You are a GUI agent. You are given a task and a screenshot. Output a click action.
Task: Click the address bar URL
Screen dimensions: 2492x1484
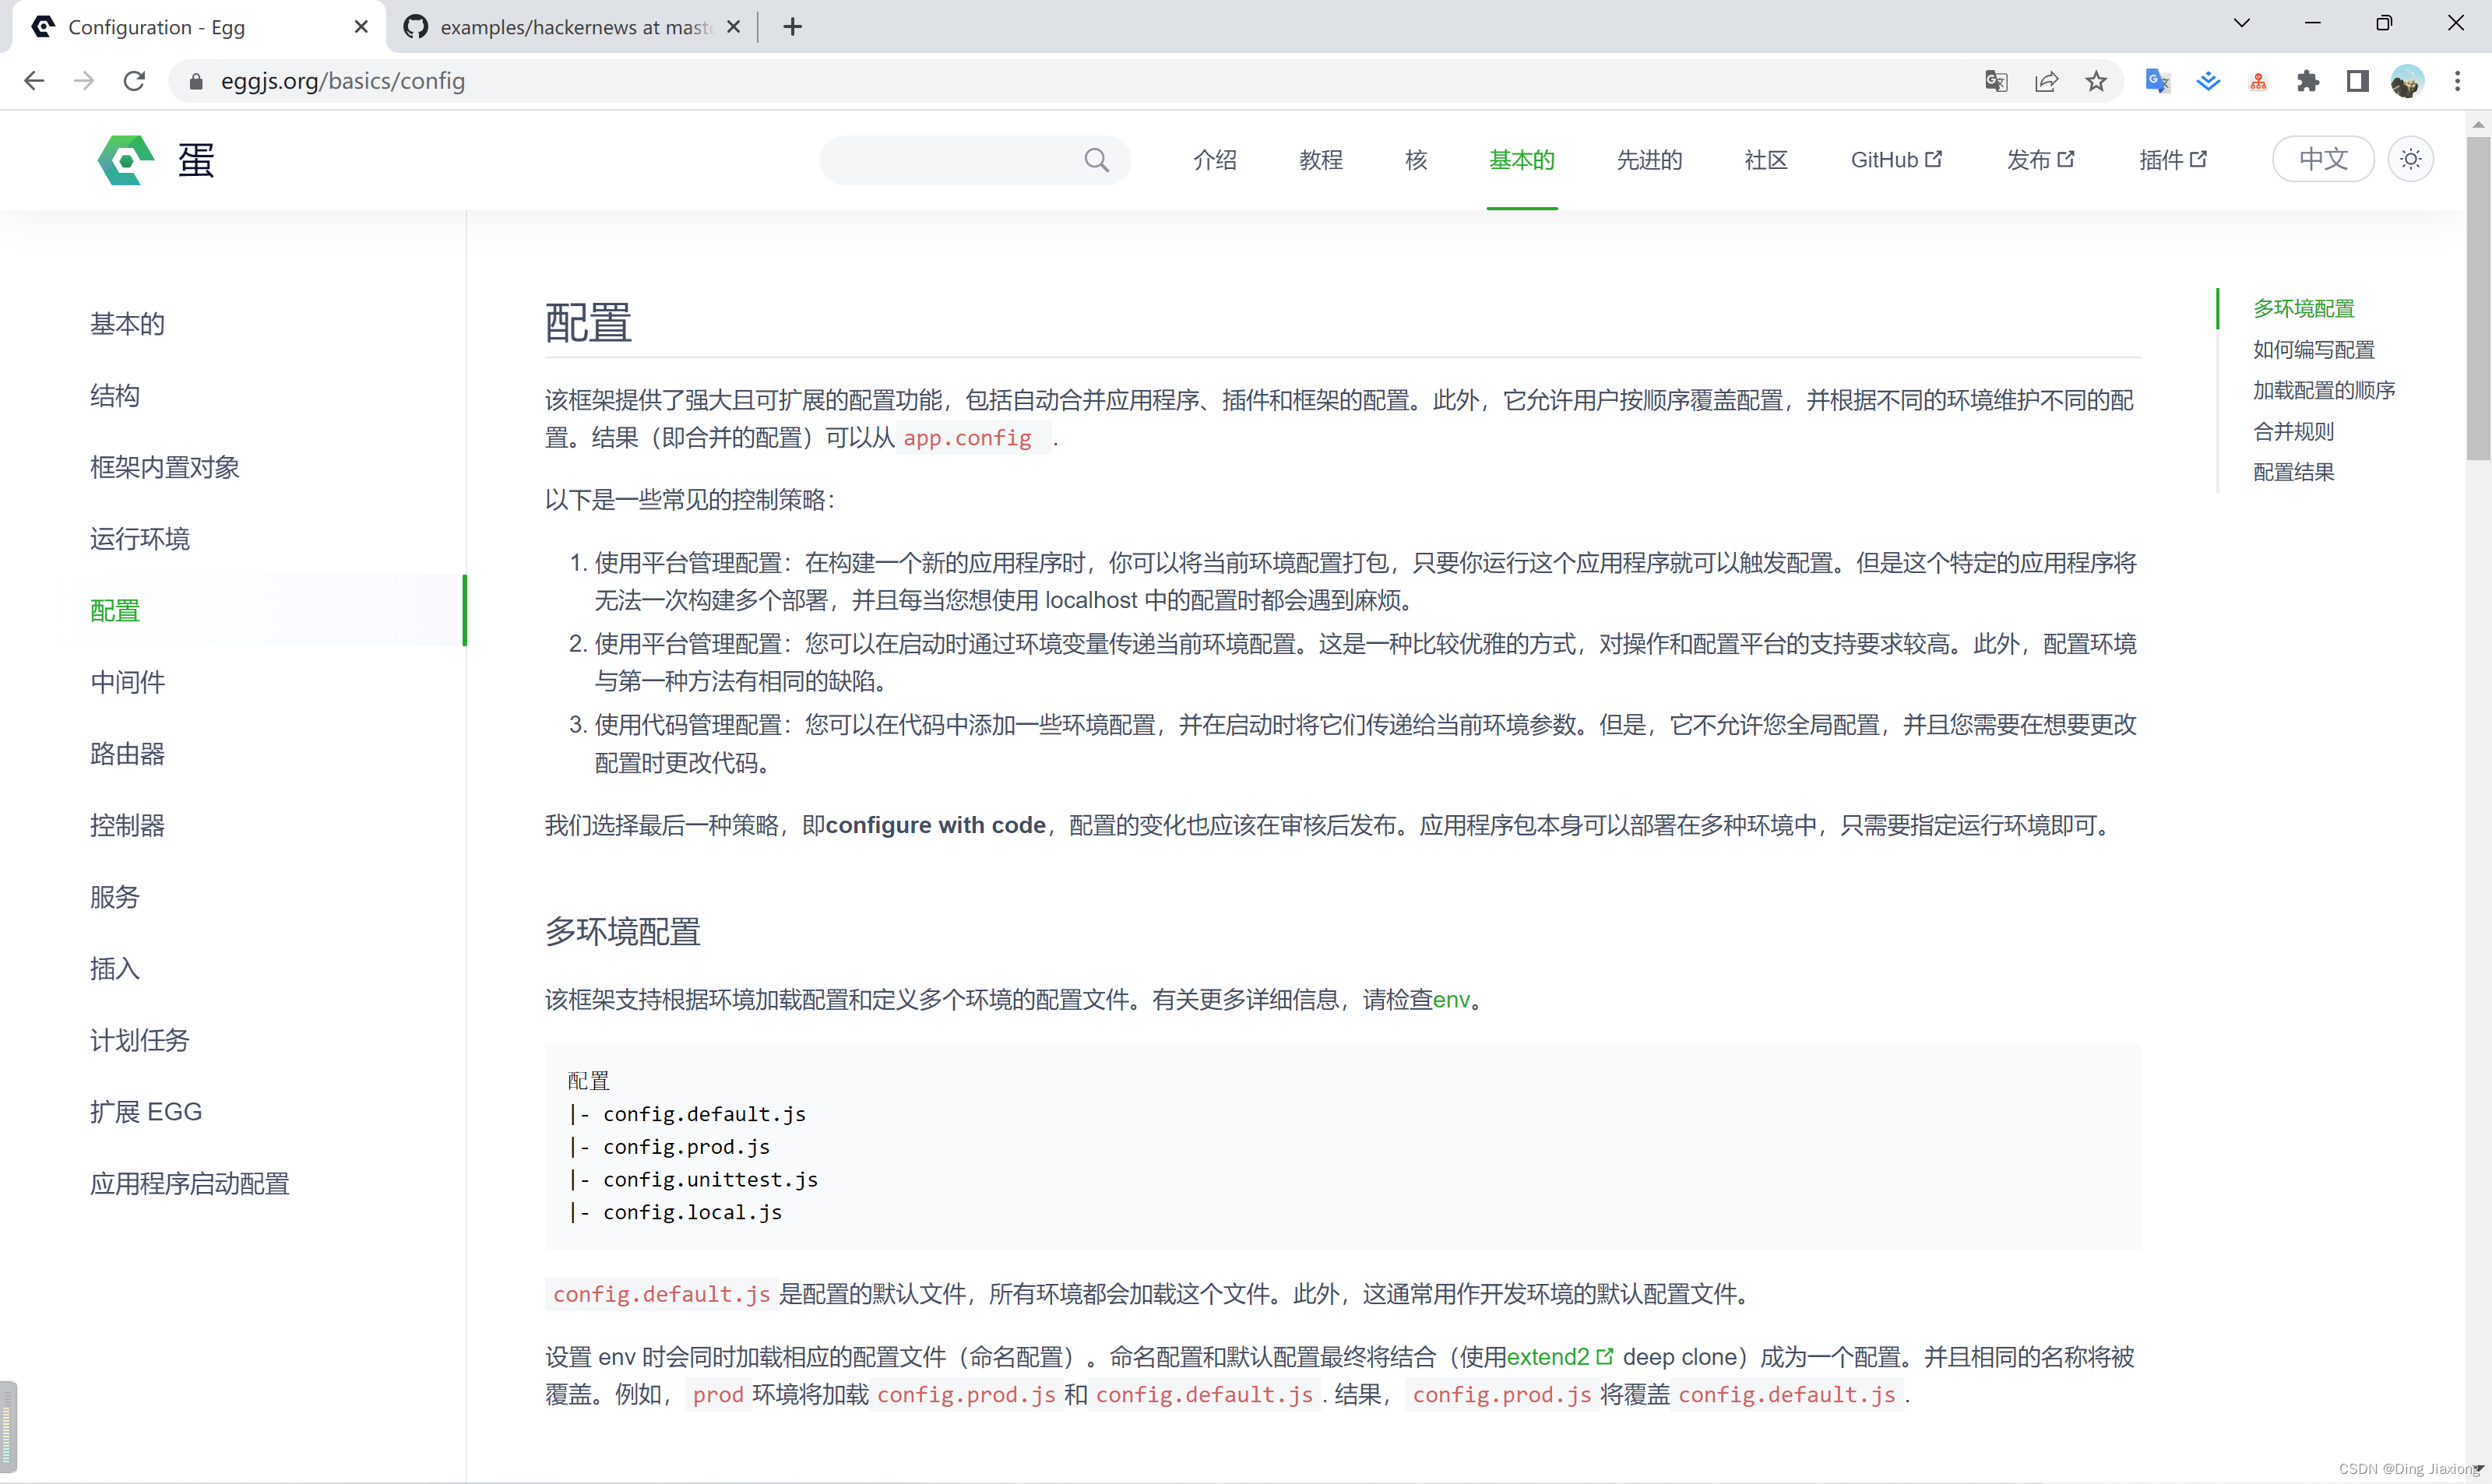(x=343, y=81)
